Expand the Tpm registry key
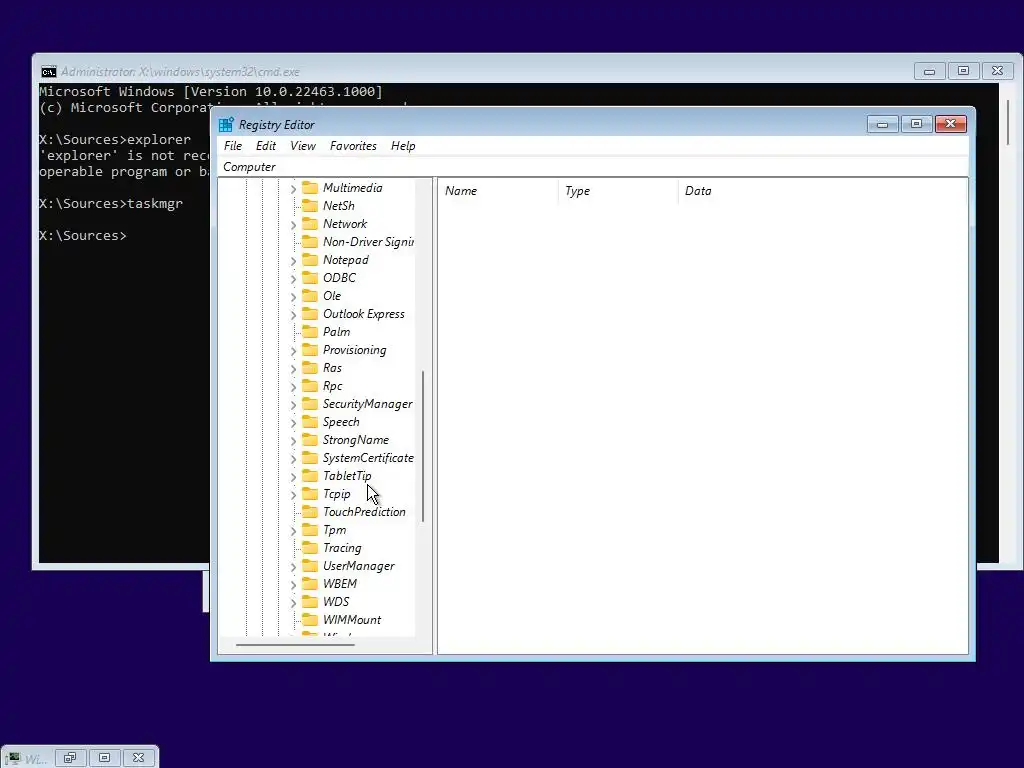This screenshot has height=768, width=1024. pos(293,531)
